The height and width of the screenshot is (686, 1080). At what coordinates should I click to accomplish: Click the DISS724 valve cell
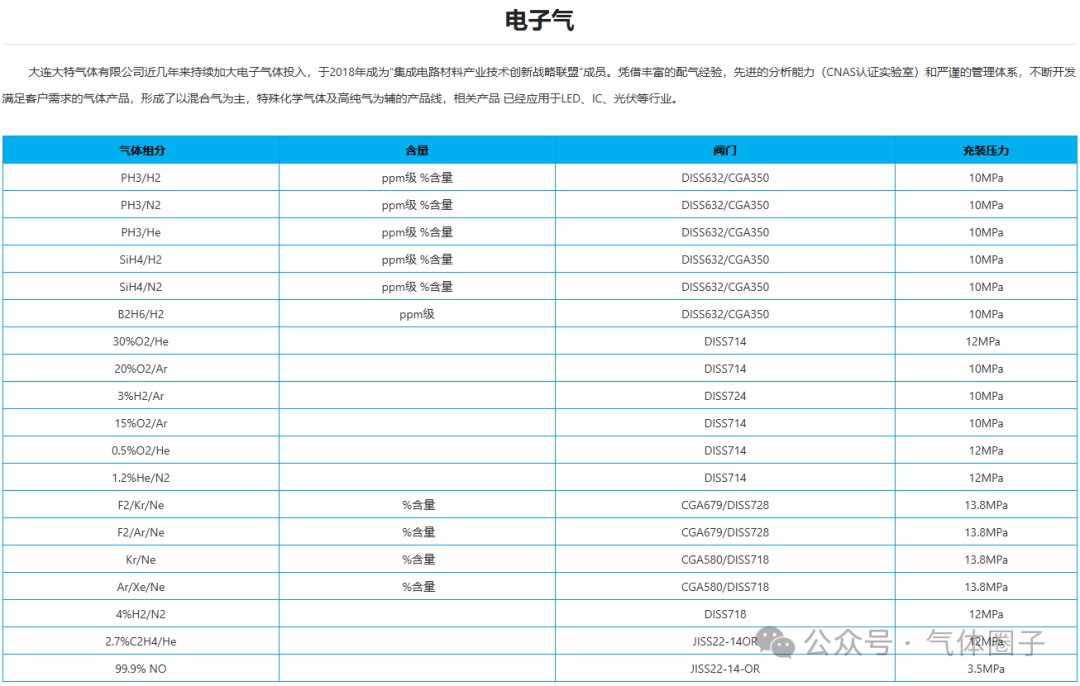click(x=725, y=396)
